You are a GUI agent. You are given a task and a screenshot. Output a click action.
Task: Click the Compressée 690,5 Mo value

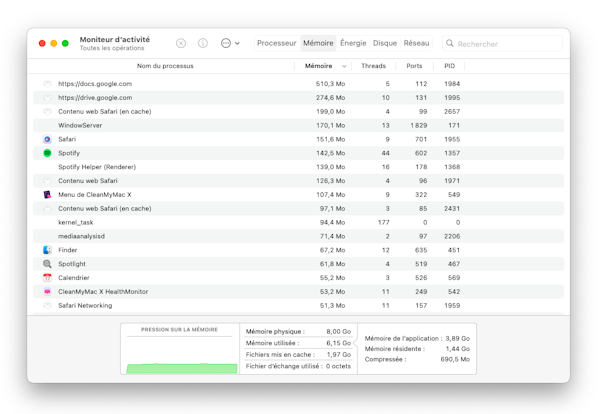(x=455, y=359)
